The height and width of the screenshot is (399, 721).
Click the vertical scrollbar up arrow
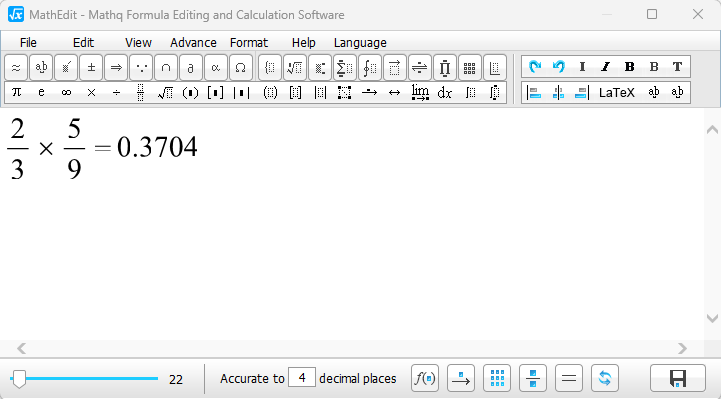[712, 130]
